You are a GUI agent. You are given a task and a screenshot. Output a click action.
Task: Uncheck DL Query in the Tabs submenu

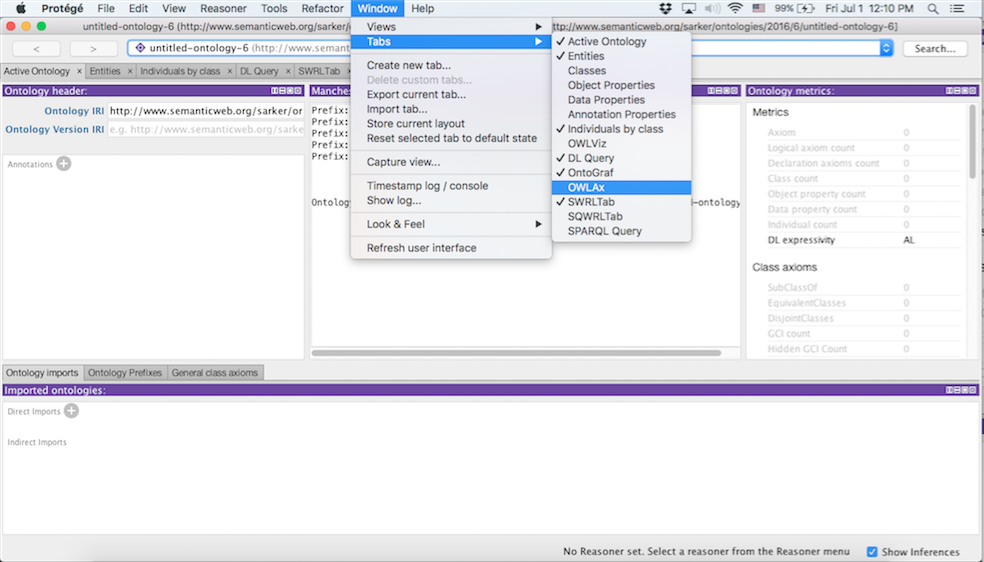coord(621,158)
